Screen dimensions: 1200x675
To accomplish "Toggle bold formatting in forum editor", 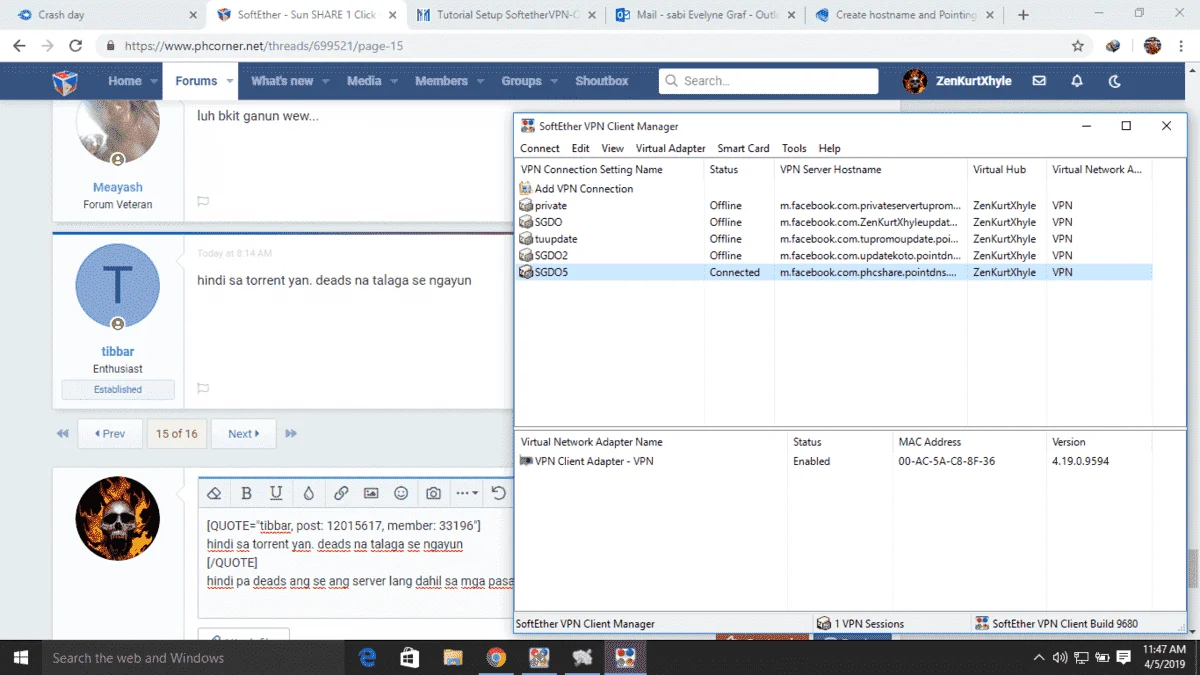I will 246,493.
